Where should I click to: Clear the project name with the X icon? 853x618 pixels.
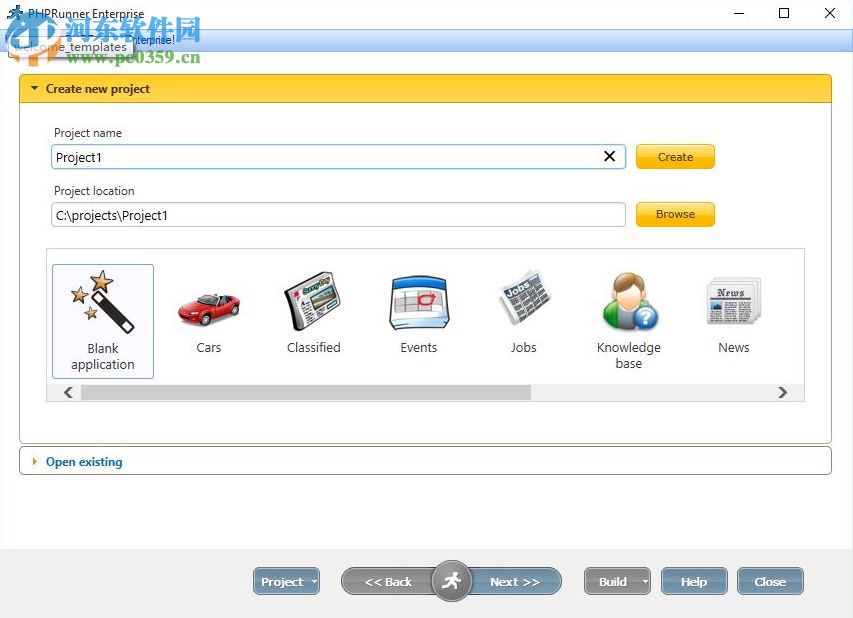click(609, 156)
